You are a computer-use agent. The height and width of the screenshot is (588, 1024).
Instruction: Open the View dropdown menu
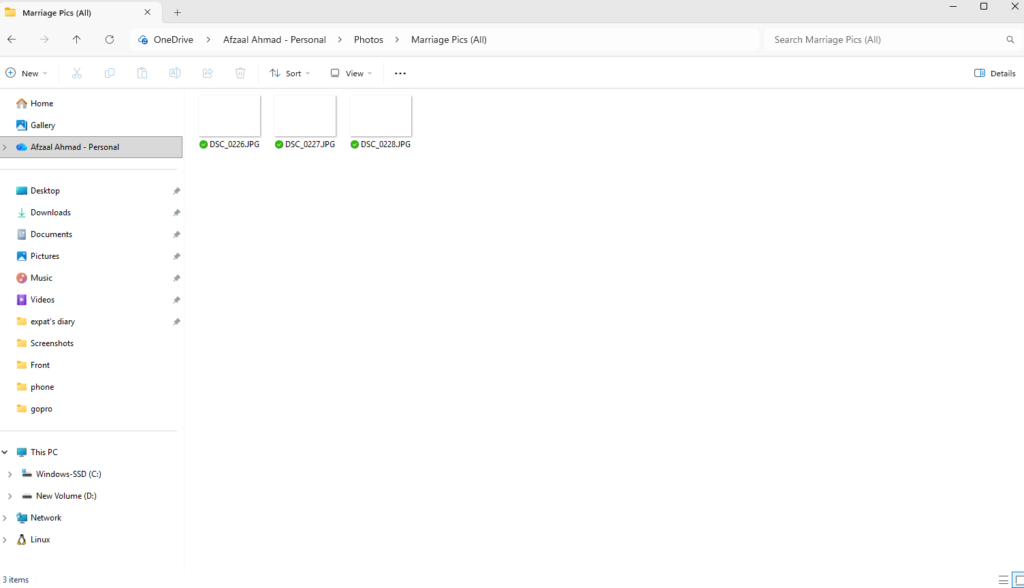351,73
